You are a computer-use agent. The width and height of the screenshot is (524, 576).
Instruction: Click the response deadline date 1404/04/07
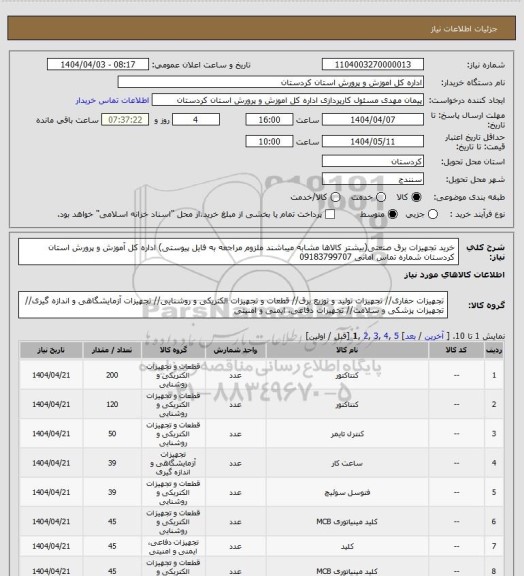point(373,120)
